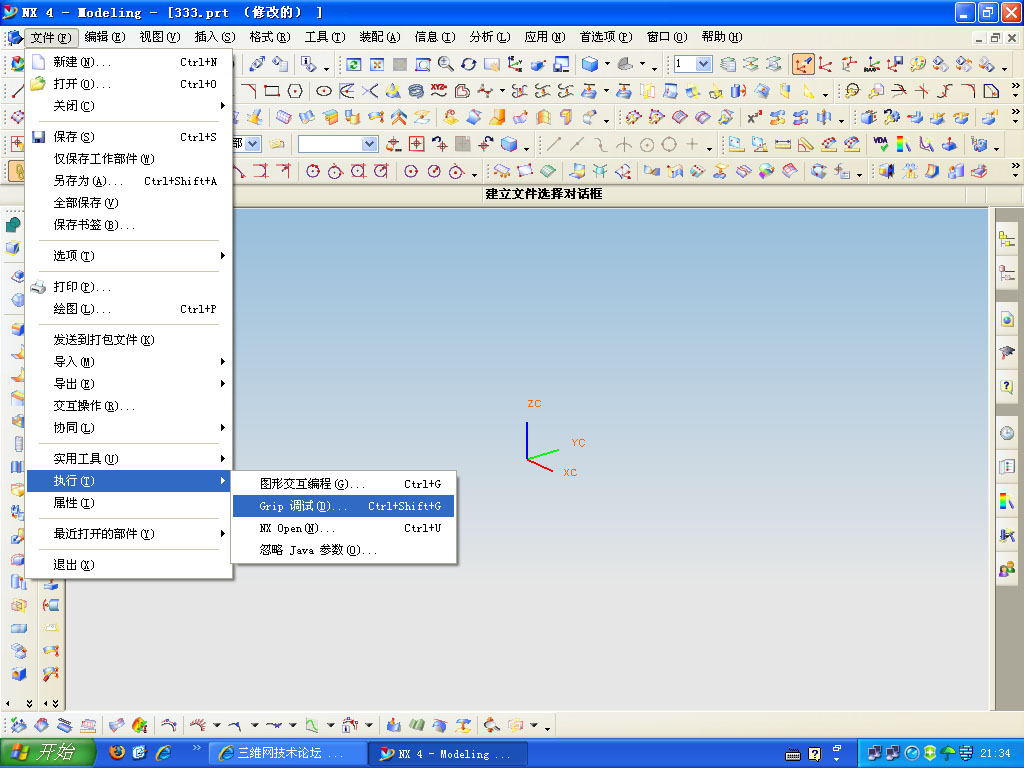Choose NX Open(N) from the submenu

point(344,528)
